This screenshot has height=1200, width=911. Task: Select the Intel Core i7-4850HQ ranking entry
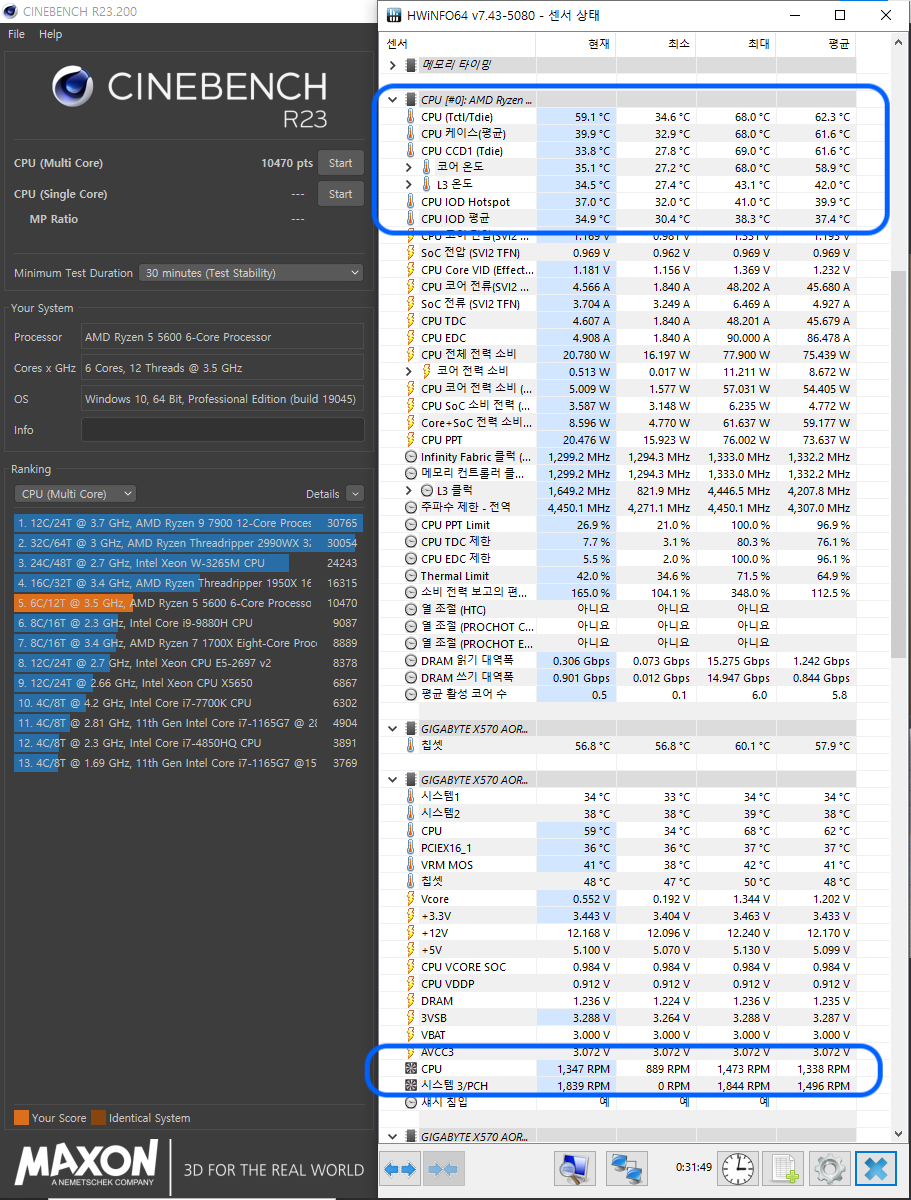188,743
